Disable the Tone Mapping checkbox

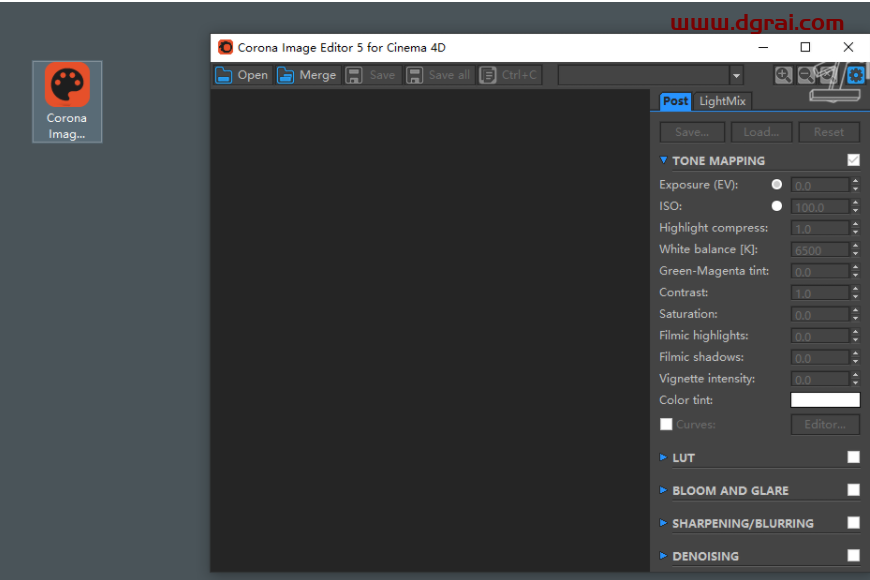pyautogui.click(x=853, y=160)
